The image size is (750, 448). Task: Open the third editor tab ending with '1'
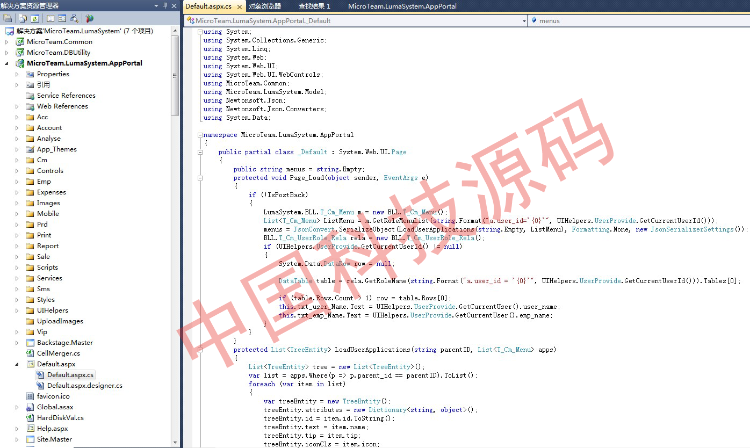314,6
